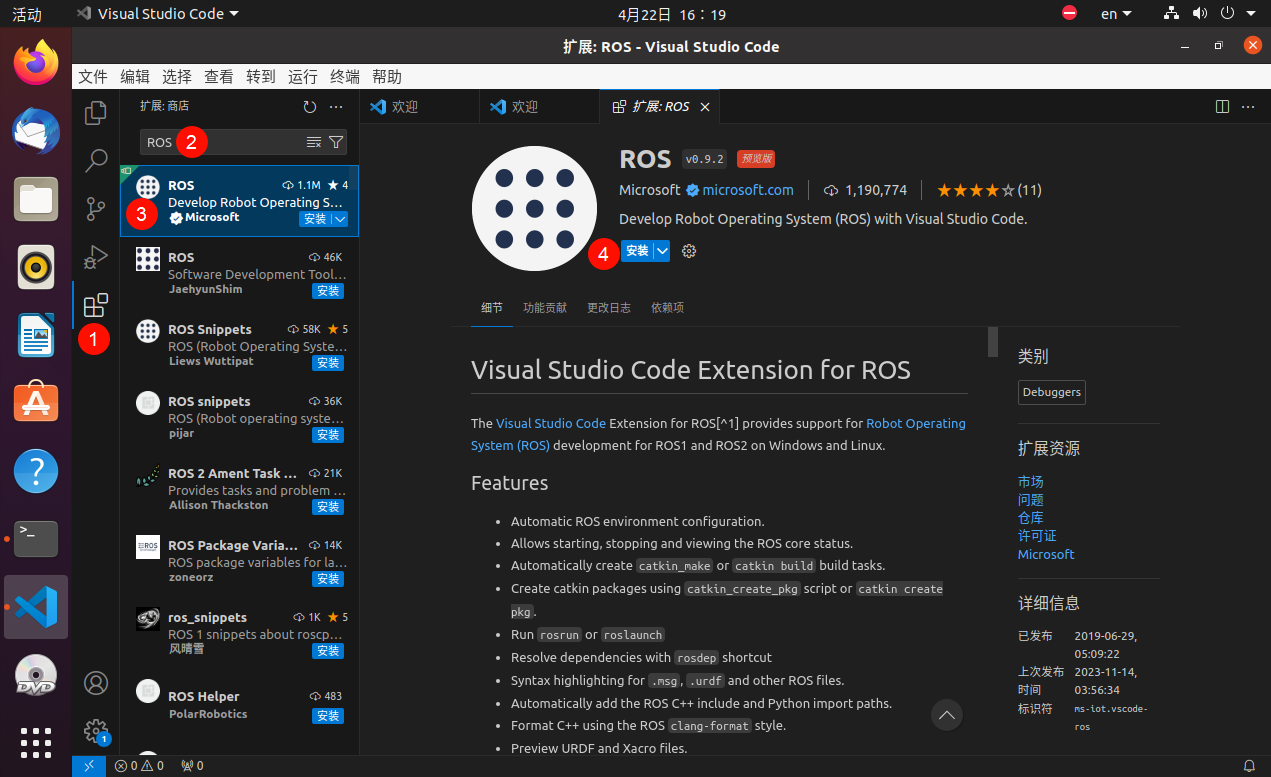
Task: Click the extension details vertical scrollbar
Action: [x=993, y=341]
